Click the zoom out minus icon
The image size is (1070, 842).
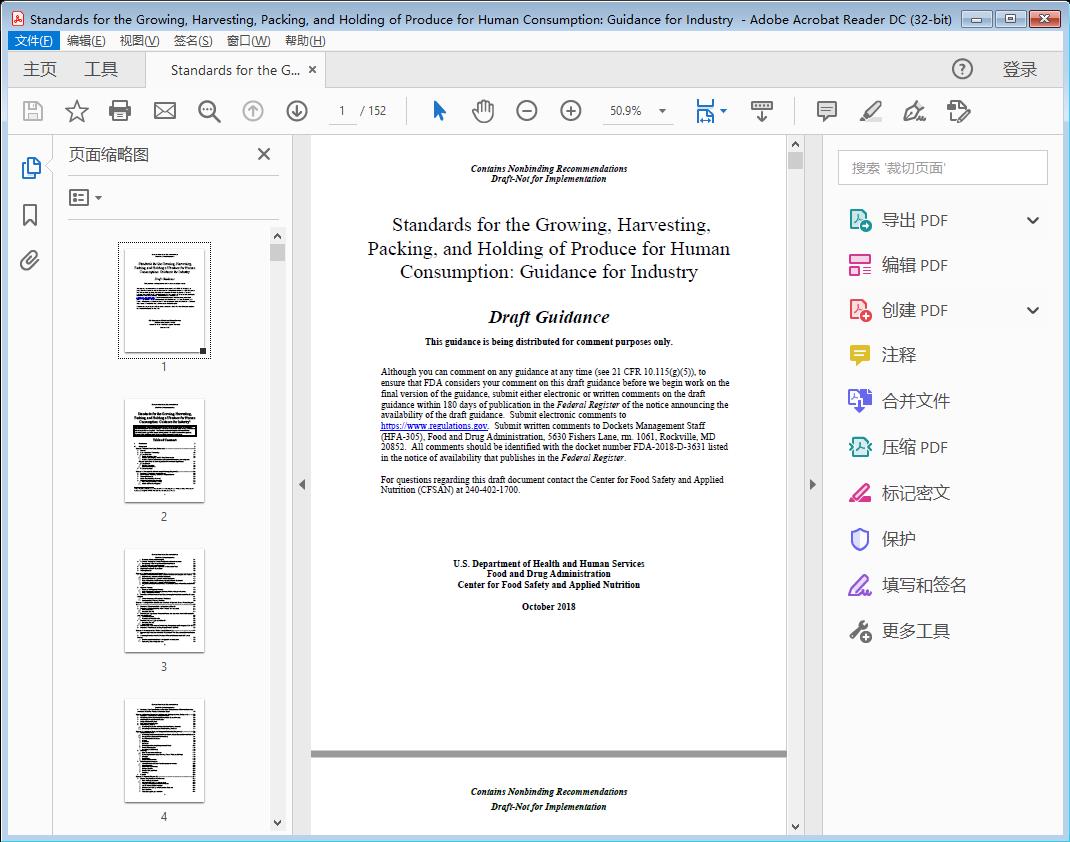pos(527,111)
